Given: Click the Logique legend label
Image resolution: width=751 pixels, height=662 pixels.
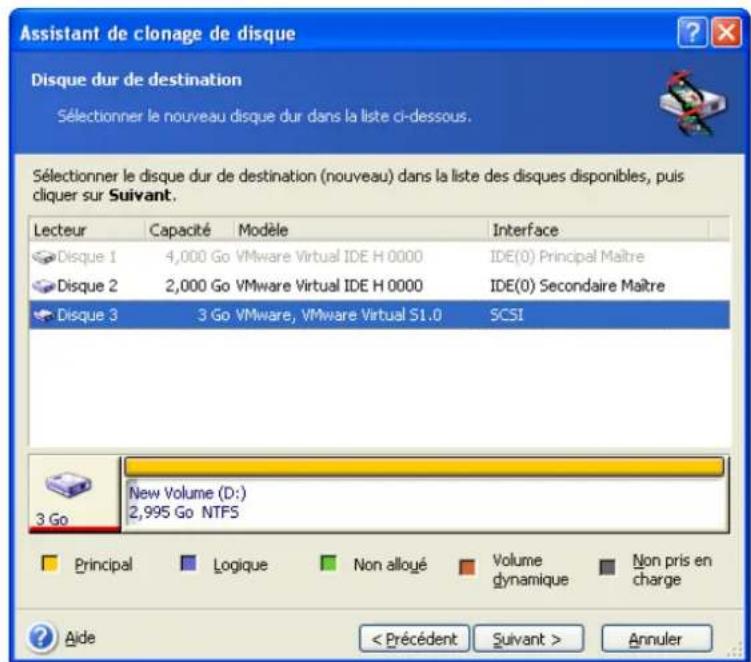Looking at the screenshot, I should [x=240, y=565].
